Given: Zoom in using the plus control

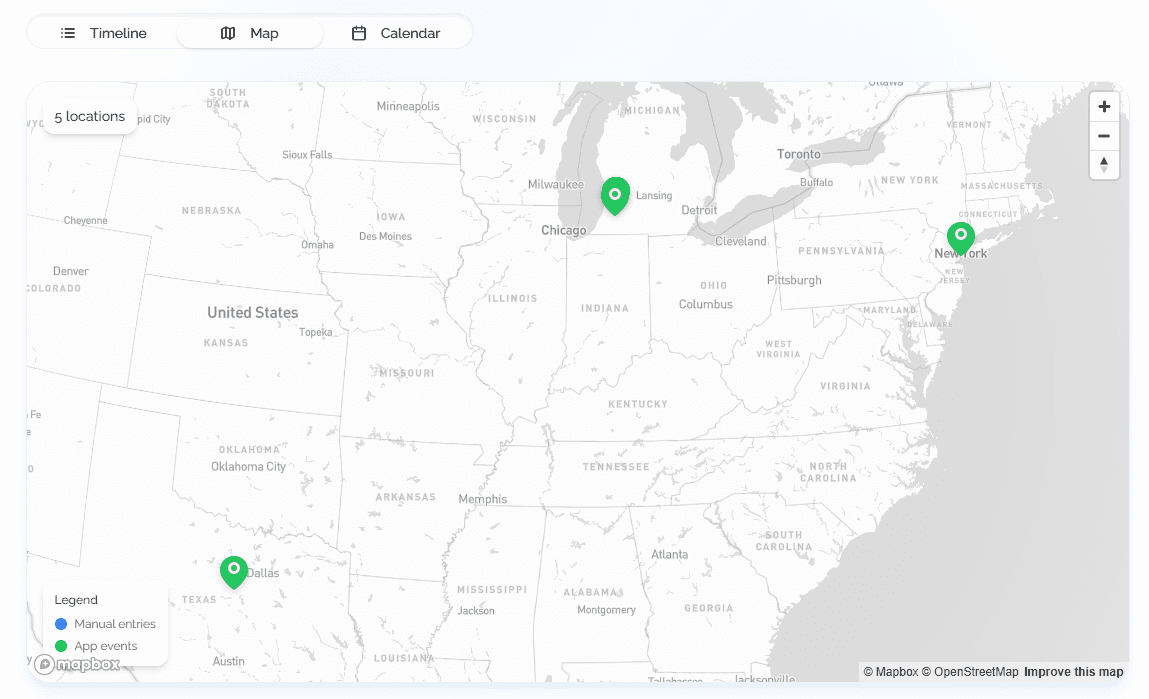Looking at the screenshot, I should click(1104, 106).
